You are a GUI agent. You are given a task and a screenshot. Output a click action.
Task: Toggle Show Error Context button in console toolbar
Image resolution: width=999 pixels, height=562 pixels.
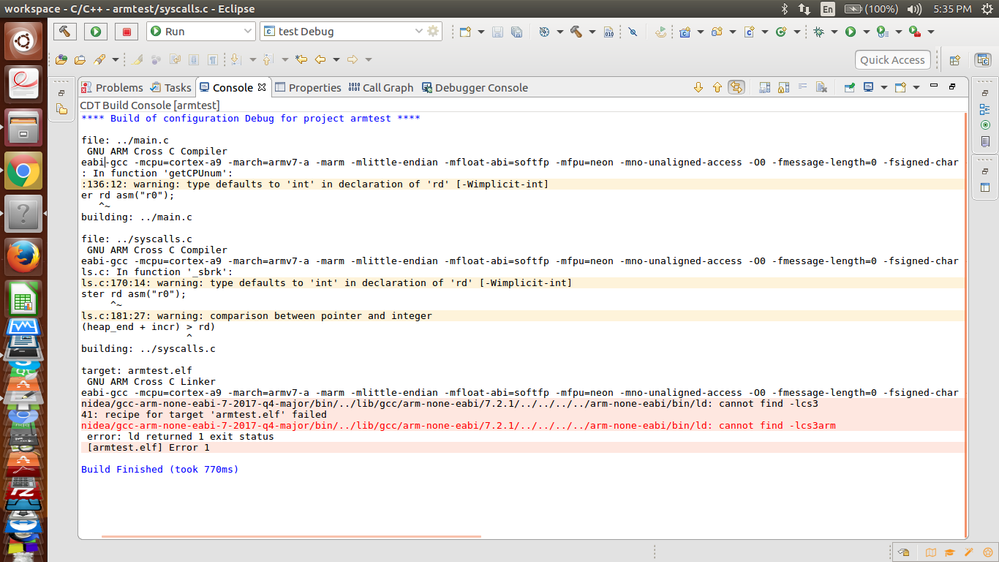coord(737,87)
